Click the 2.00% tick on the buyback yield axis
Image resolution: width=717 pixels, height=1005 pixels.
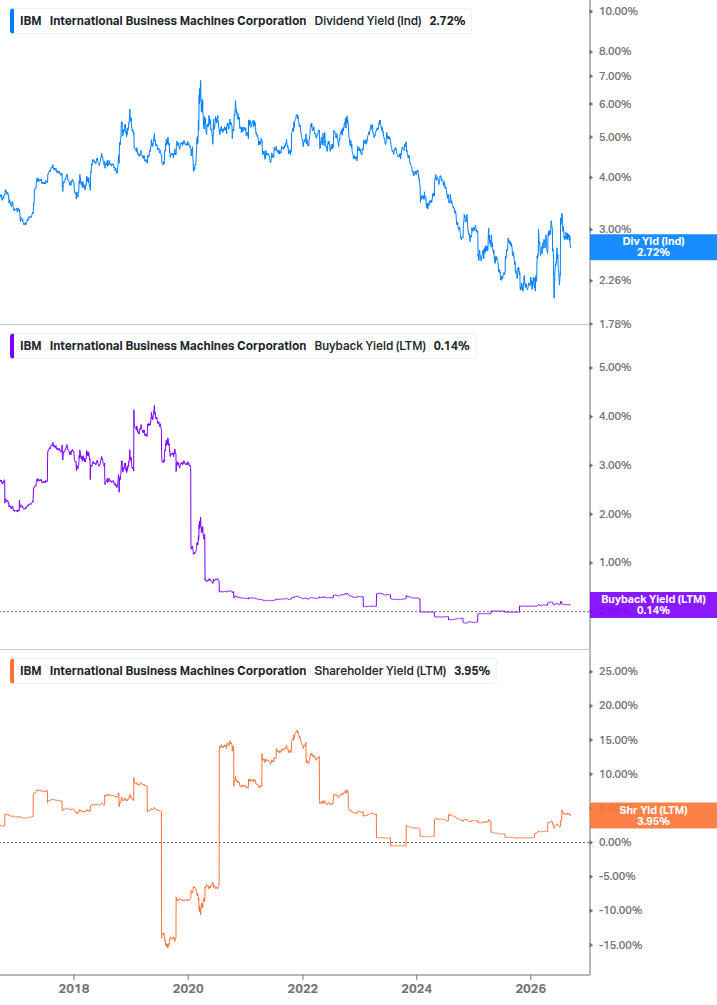615,514
